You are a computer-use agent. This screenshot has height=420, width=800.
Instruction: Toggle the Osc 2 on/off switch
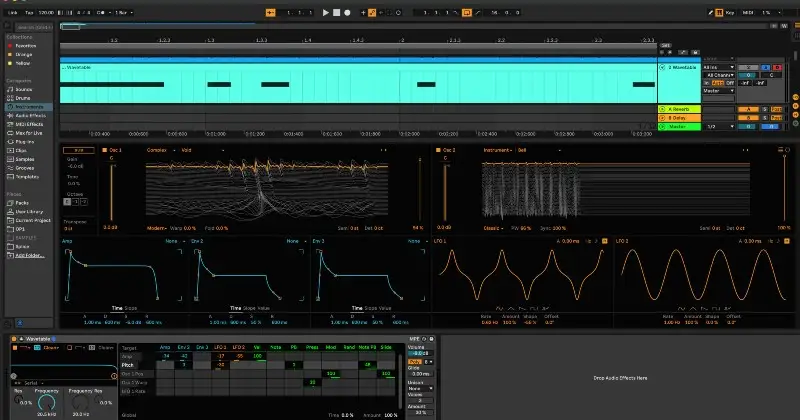(x=439, y=150)
